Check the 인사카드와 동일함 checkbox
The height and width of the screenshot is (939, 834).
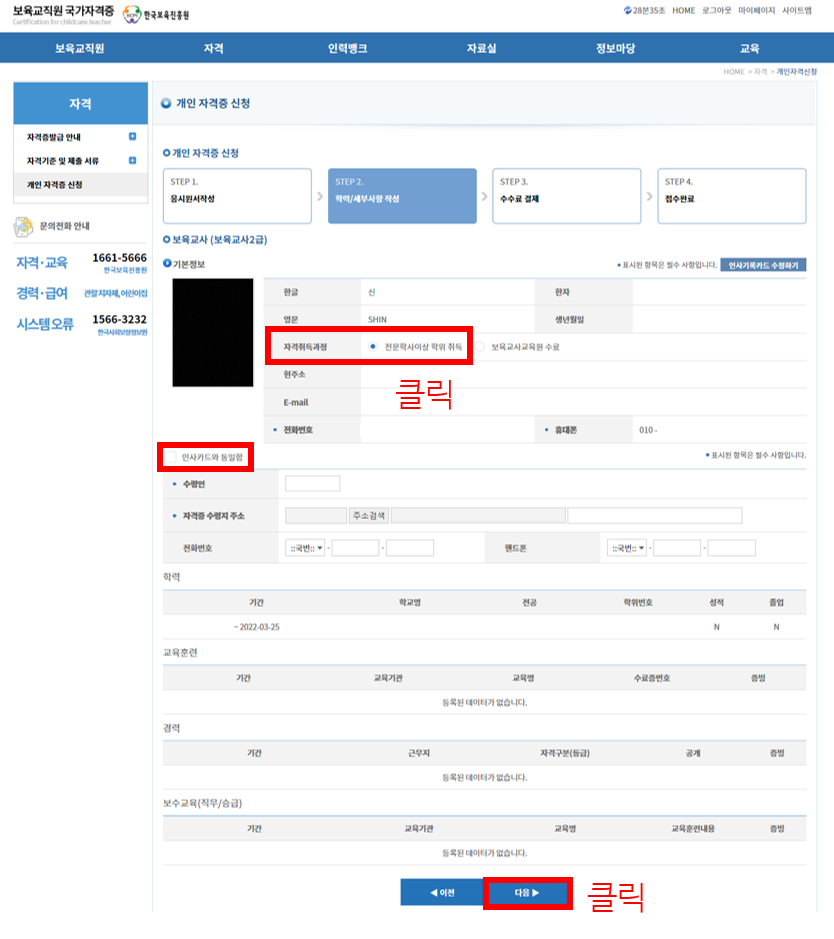[171, 457]
